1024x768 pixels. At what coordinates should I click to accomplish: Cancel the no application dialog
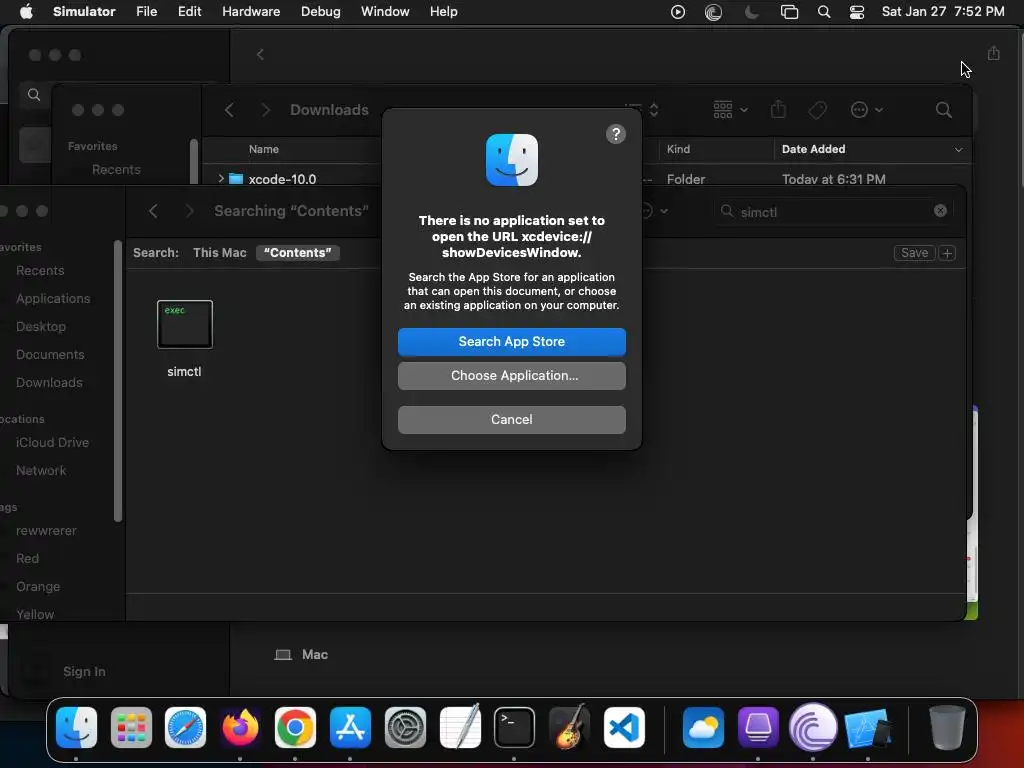[x=511, y=419]
